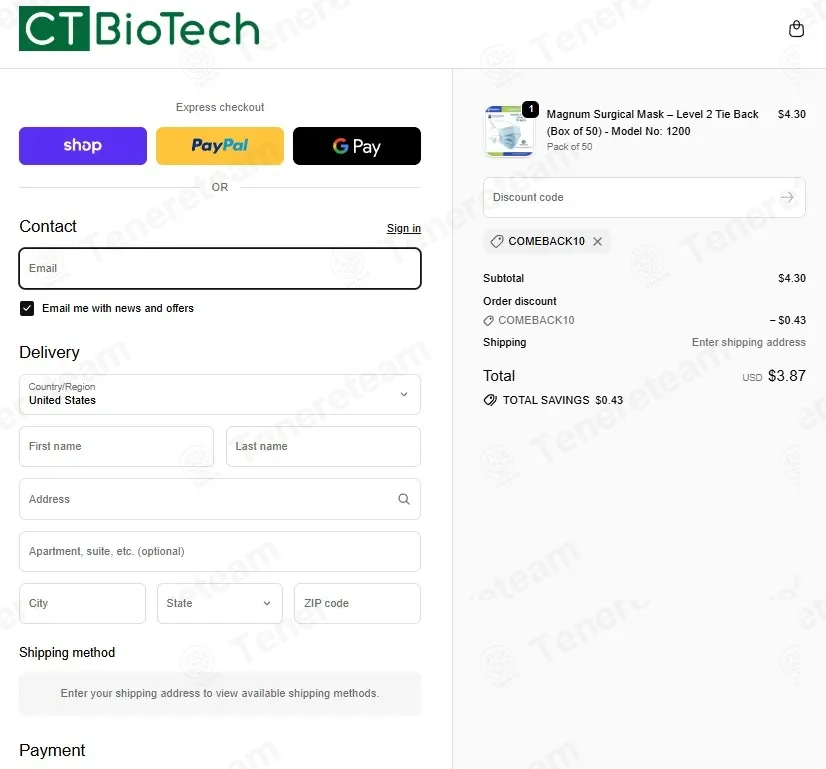This screenshot has width=826, height=769.
Task: Remove the COMEBACK10 discount code
Action: point(597,241)
